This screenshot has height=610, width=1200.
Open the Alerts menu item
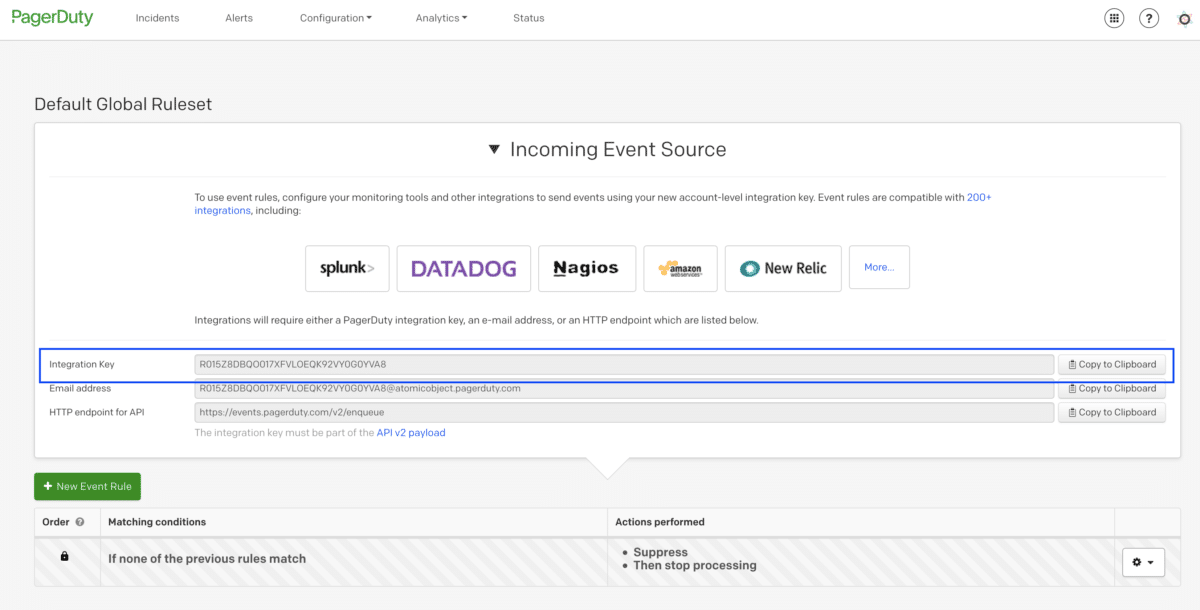click(239, 17)
